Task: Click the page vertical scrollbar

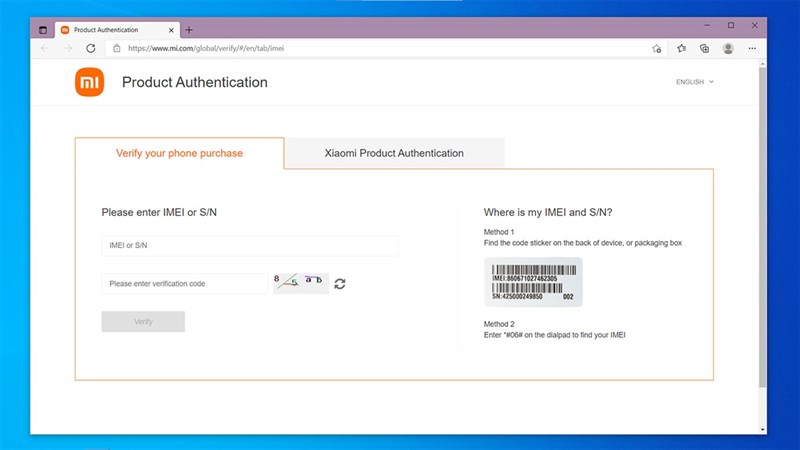Action: tap(762, 227)
